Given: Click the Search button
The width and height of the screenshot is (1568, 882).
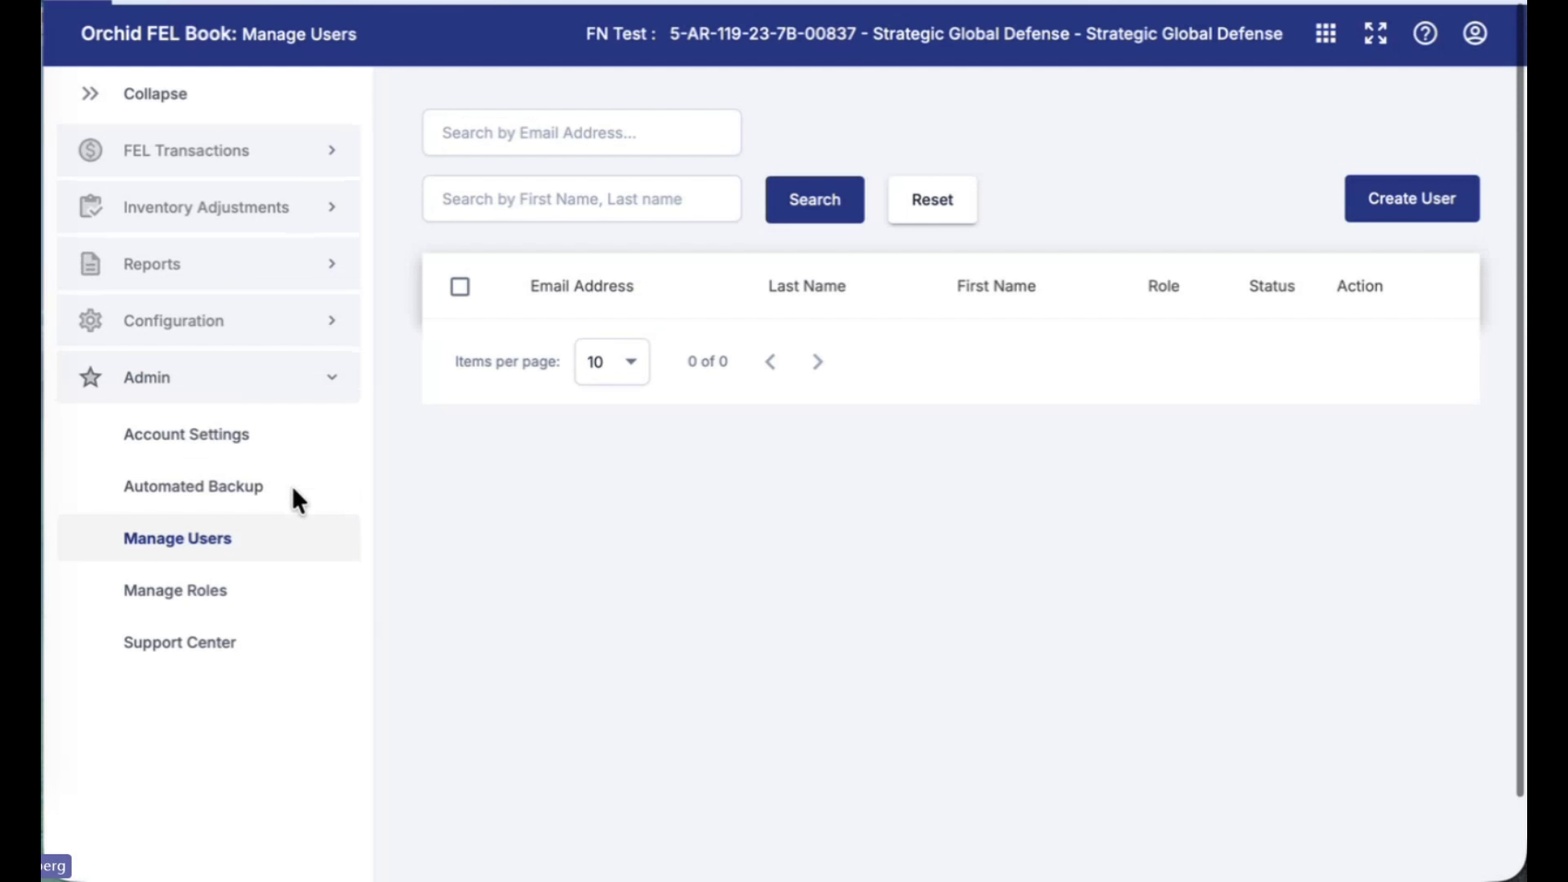Looking at the screenshot, I should [x=815, y=199].
